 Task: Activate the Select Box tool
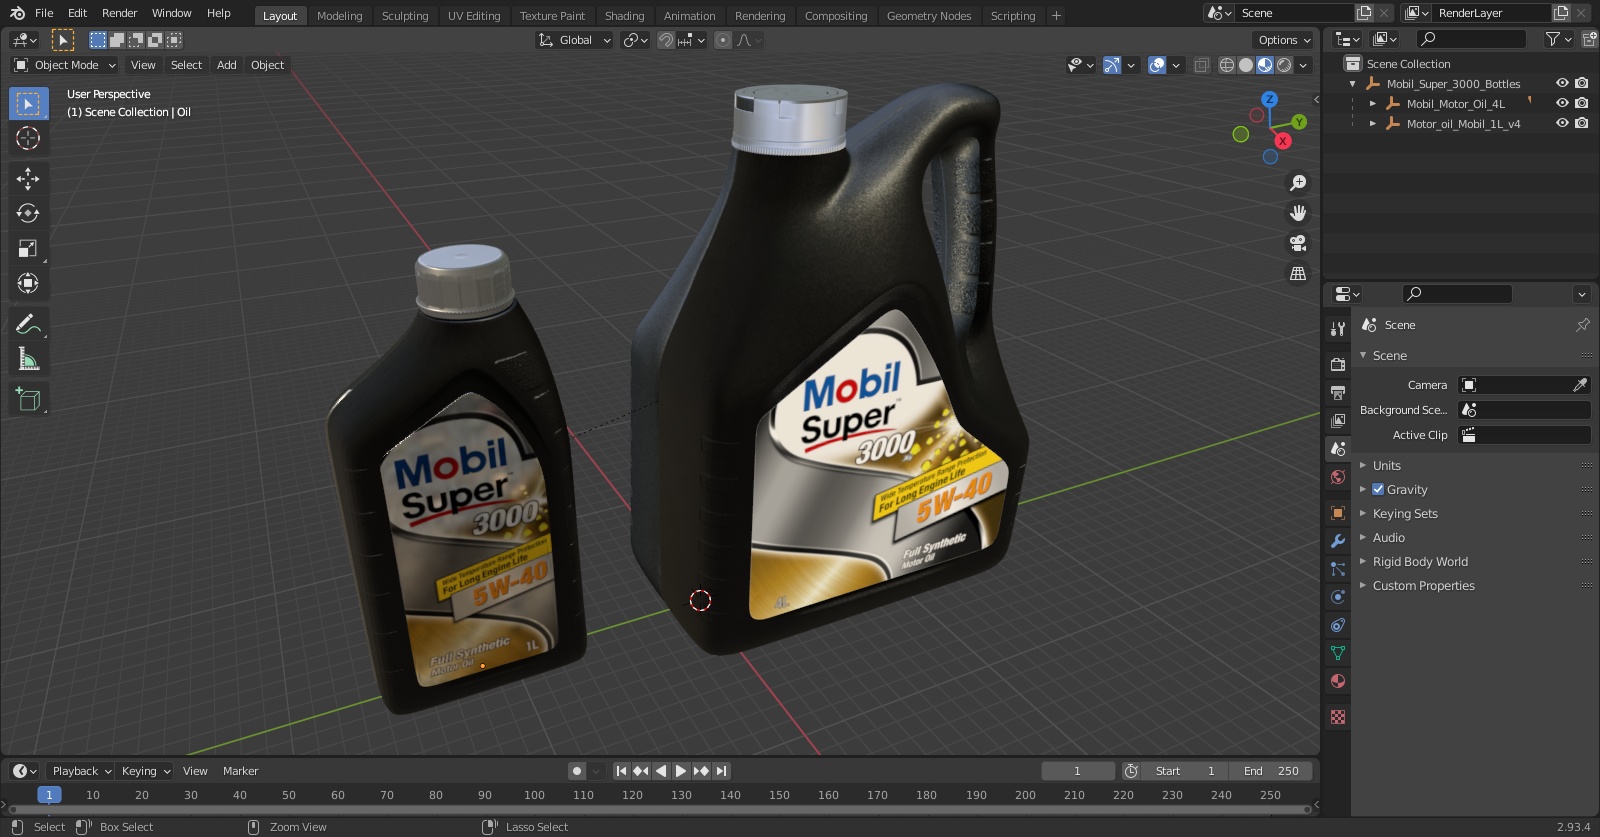(28, 103)
